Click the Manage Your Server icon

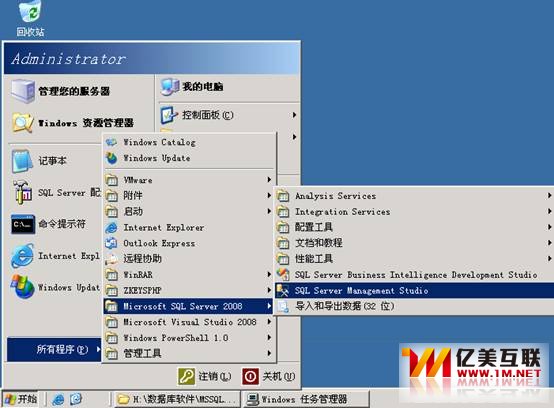pos(23,91)
